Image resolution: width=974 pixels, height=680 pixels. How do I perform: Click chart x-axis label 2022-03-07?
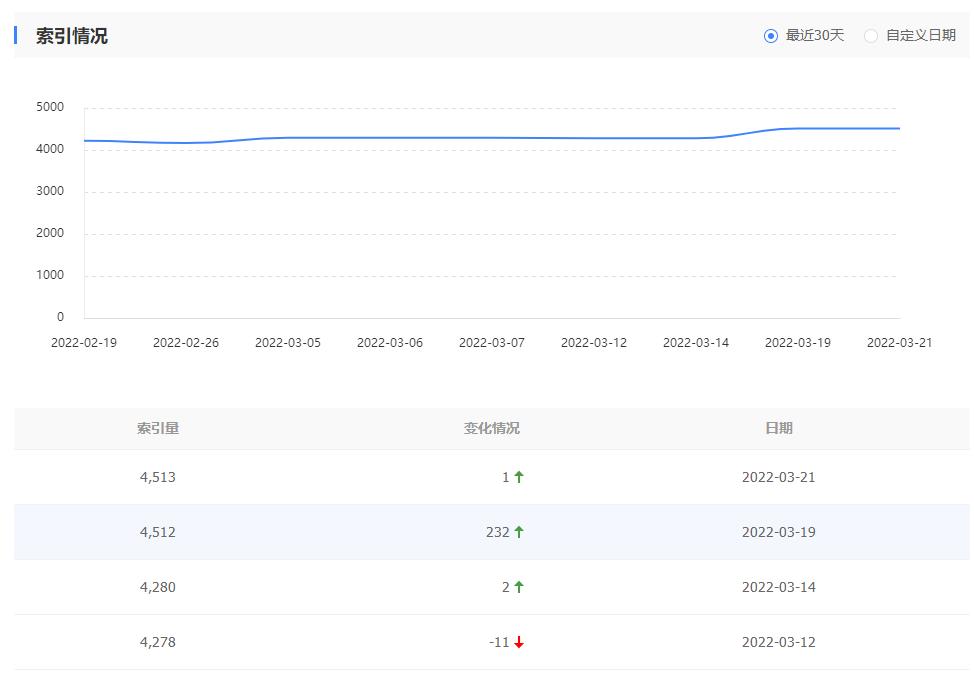point(491,343)
